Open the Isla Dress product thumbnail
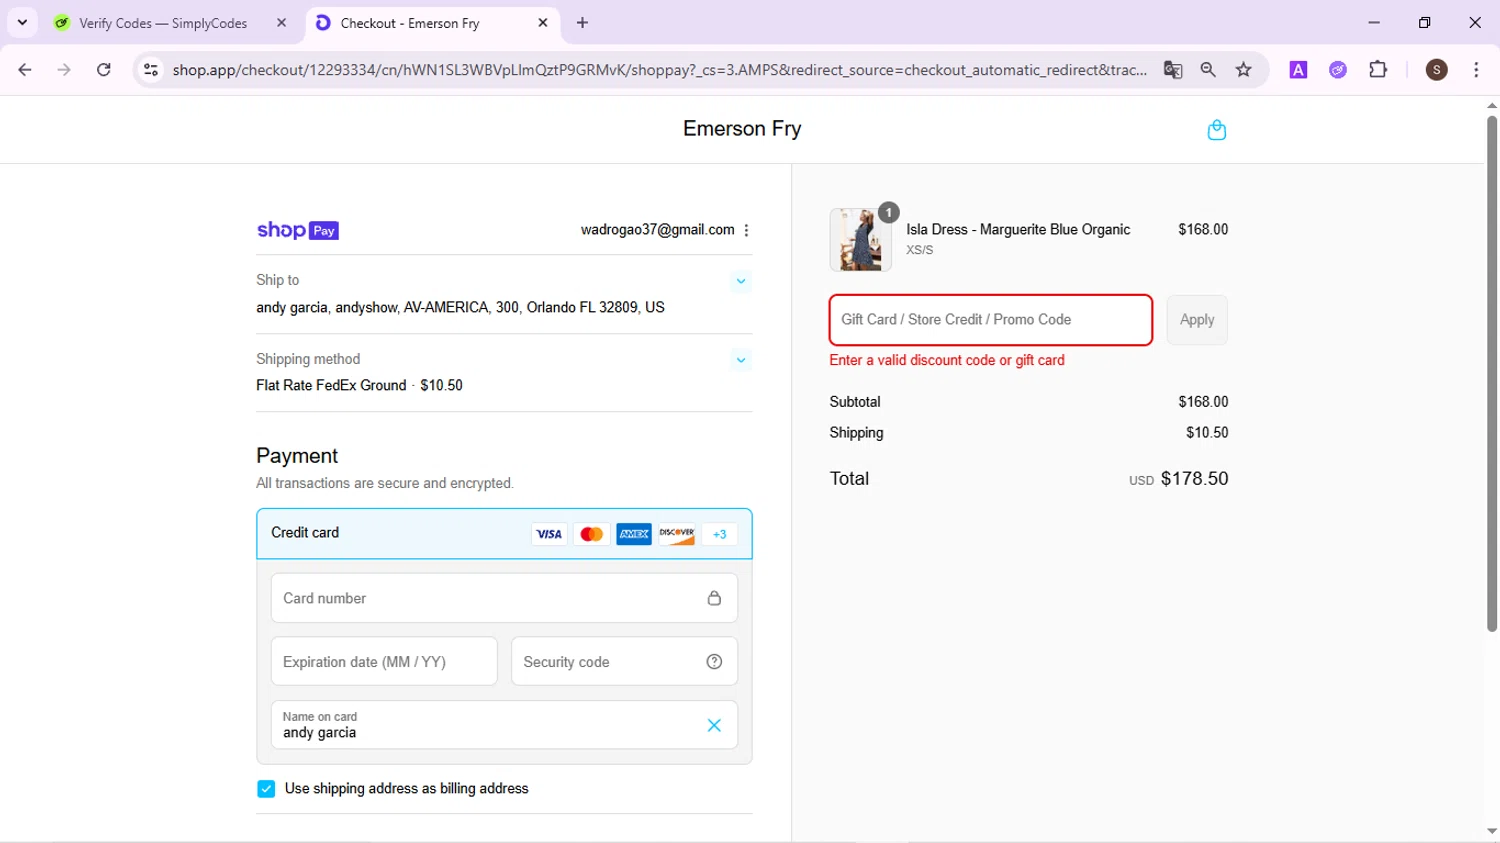Viewport: 1500px width, 843px height. tap(860, 240)
